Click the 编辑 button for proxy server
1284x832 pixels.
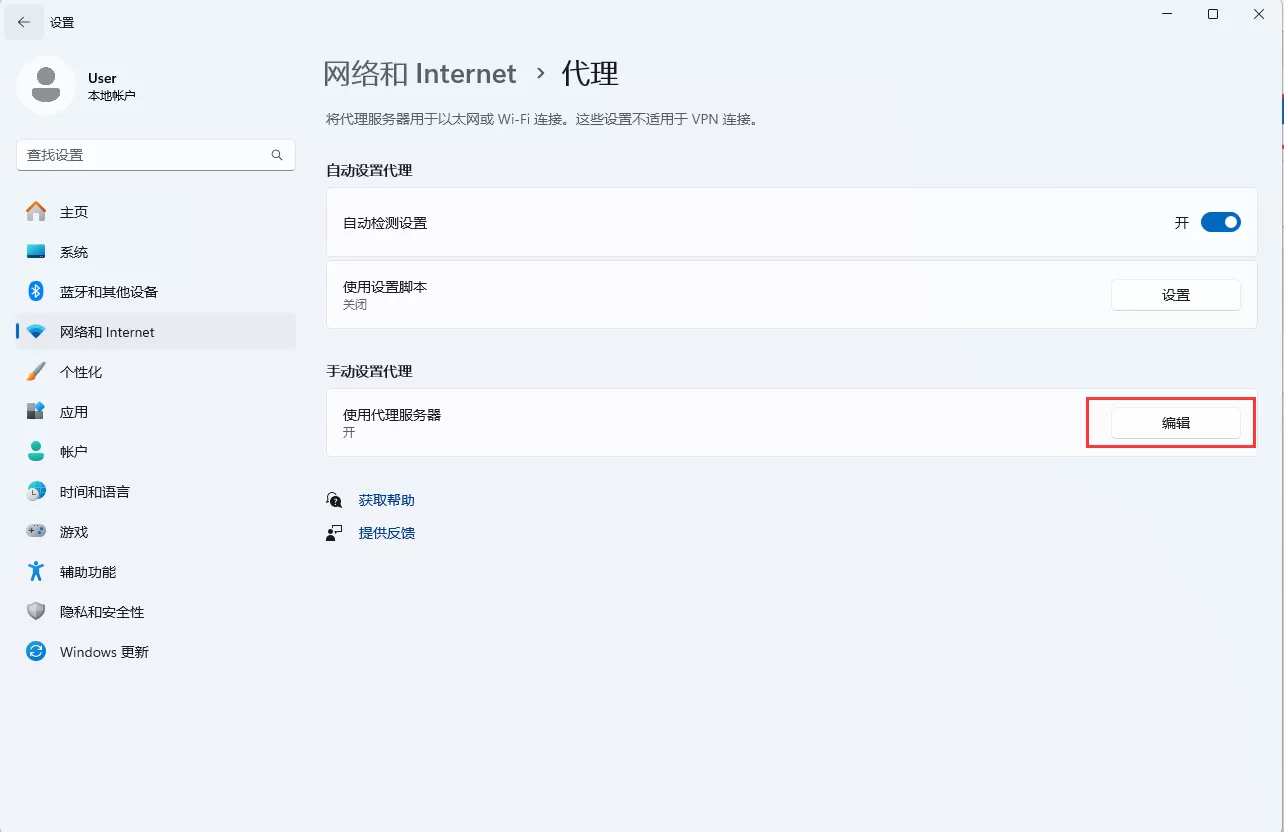coord(1175,422)
